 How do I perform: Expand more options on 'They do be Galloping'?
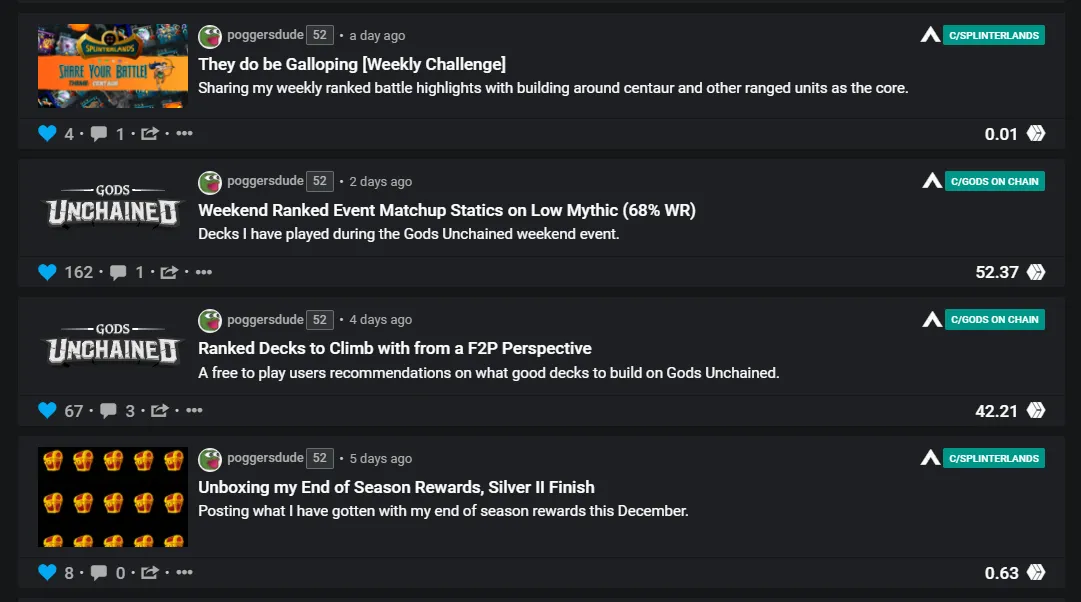184,133
